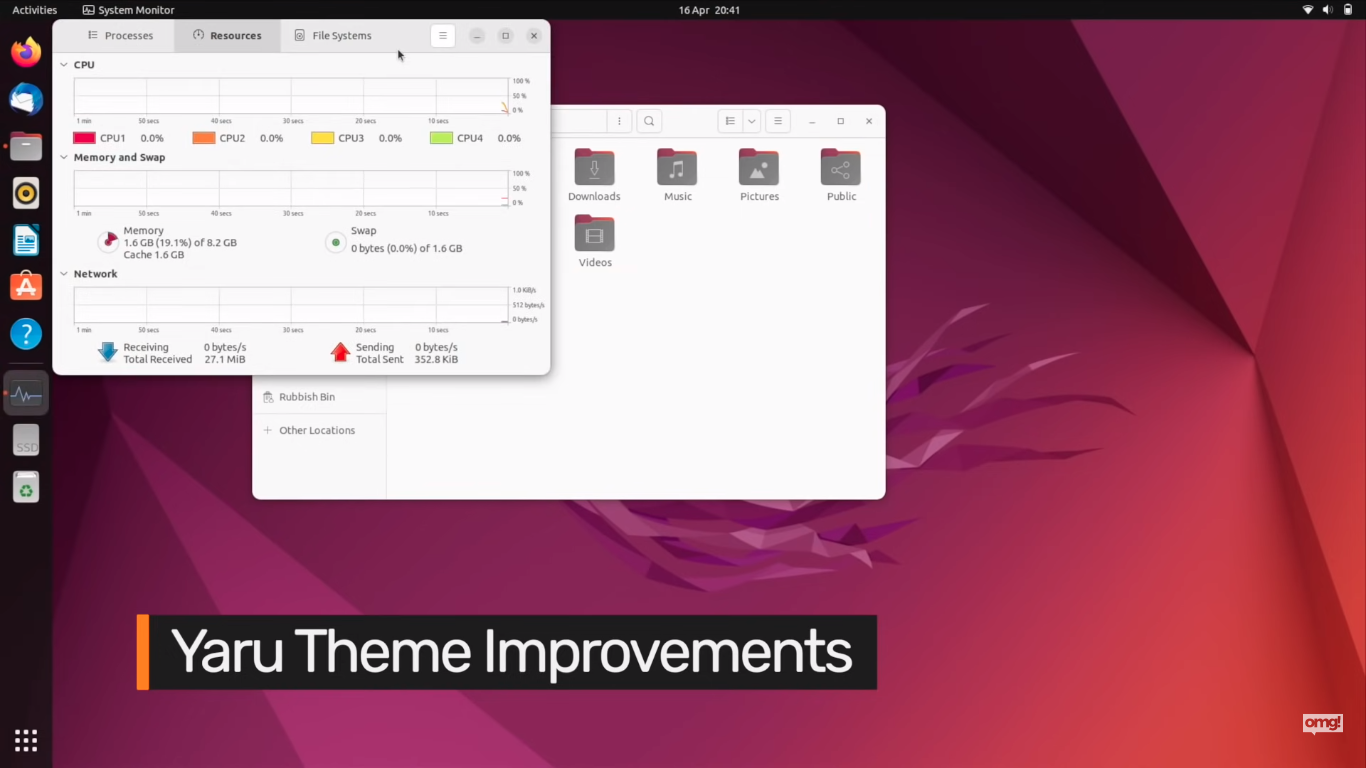
Task: Click the Files path bar field
Action: point(578,121)
